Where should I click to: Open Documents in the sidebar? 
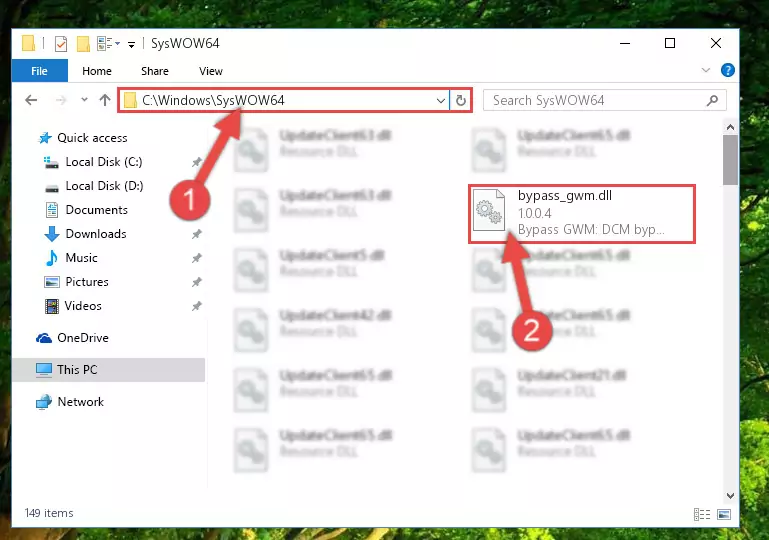coord(97,210)
